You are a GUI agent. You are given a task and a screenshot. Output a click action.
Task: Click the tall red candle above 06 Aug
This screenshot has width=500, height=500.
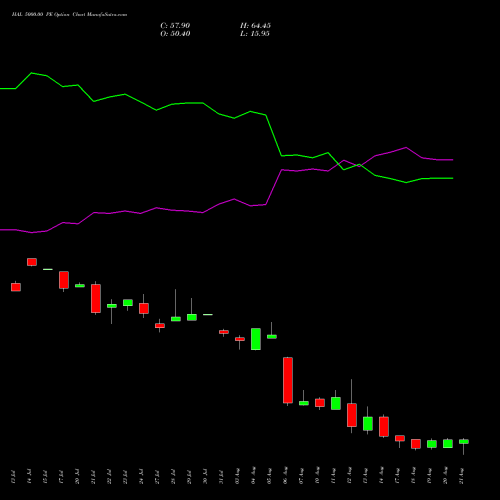pos(288,380)
